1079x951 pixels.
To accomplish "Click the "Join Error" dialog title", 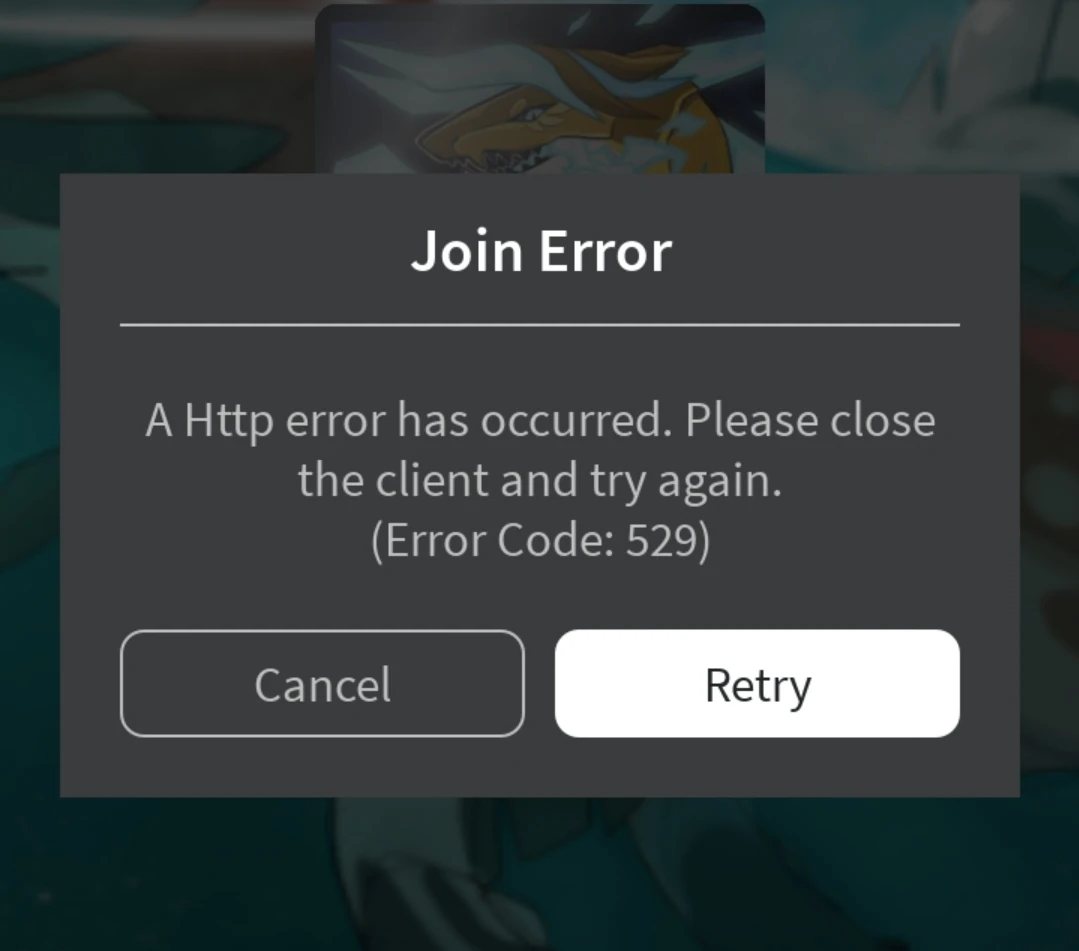I will click(541, 251).
